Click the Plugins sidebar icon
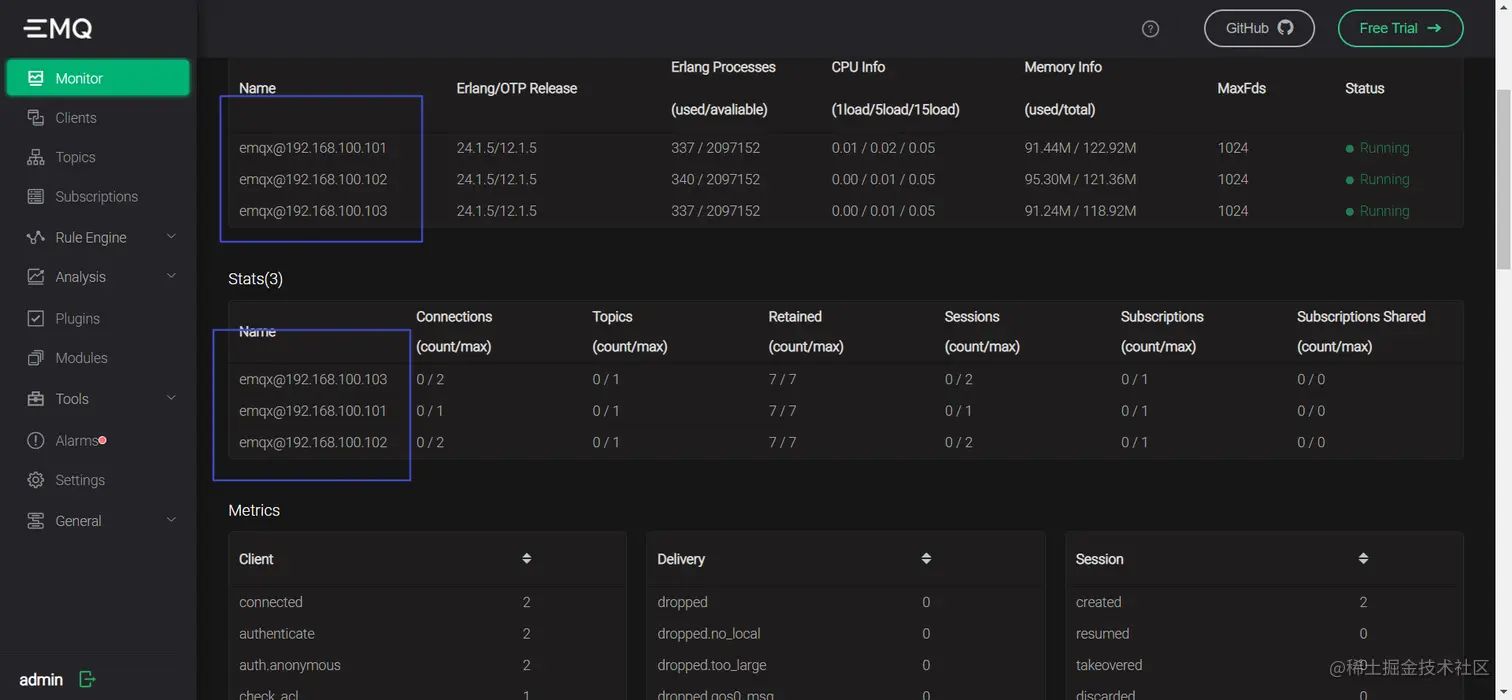Viewport: 1512px width, 700px height. [36, 318]
